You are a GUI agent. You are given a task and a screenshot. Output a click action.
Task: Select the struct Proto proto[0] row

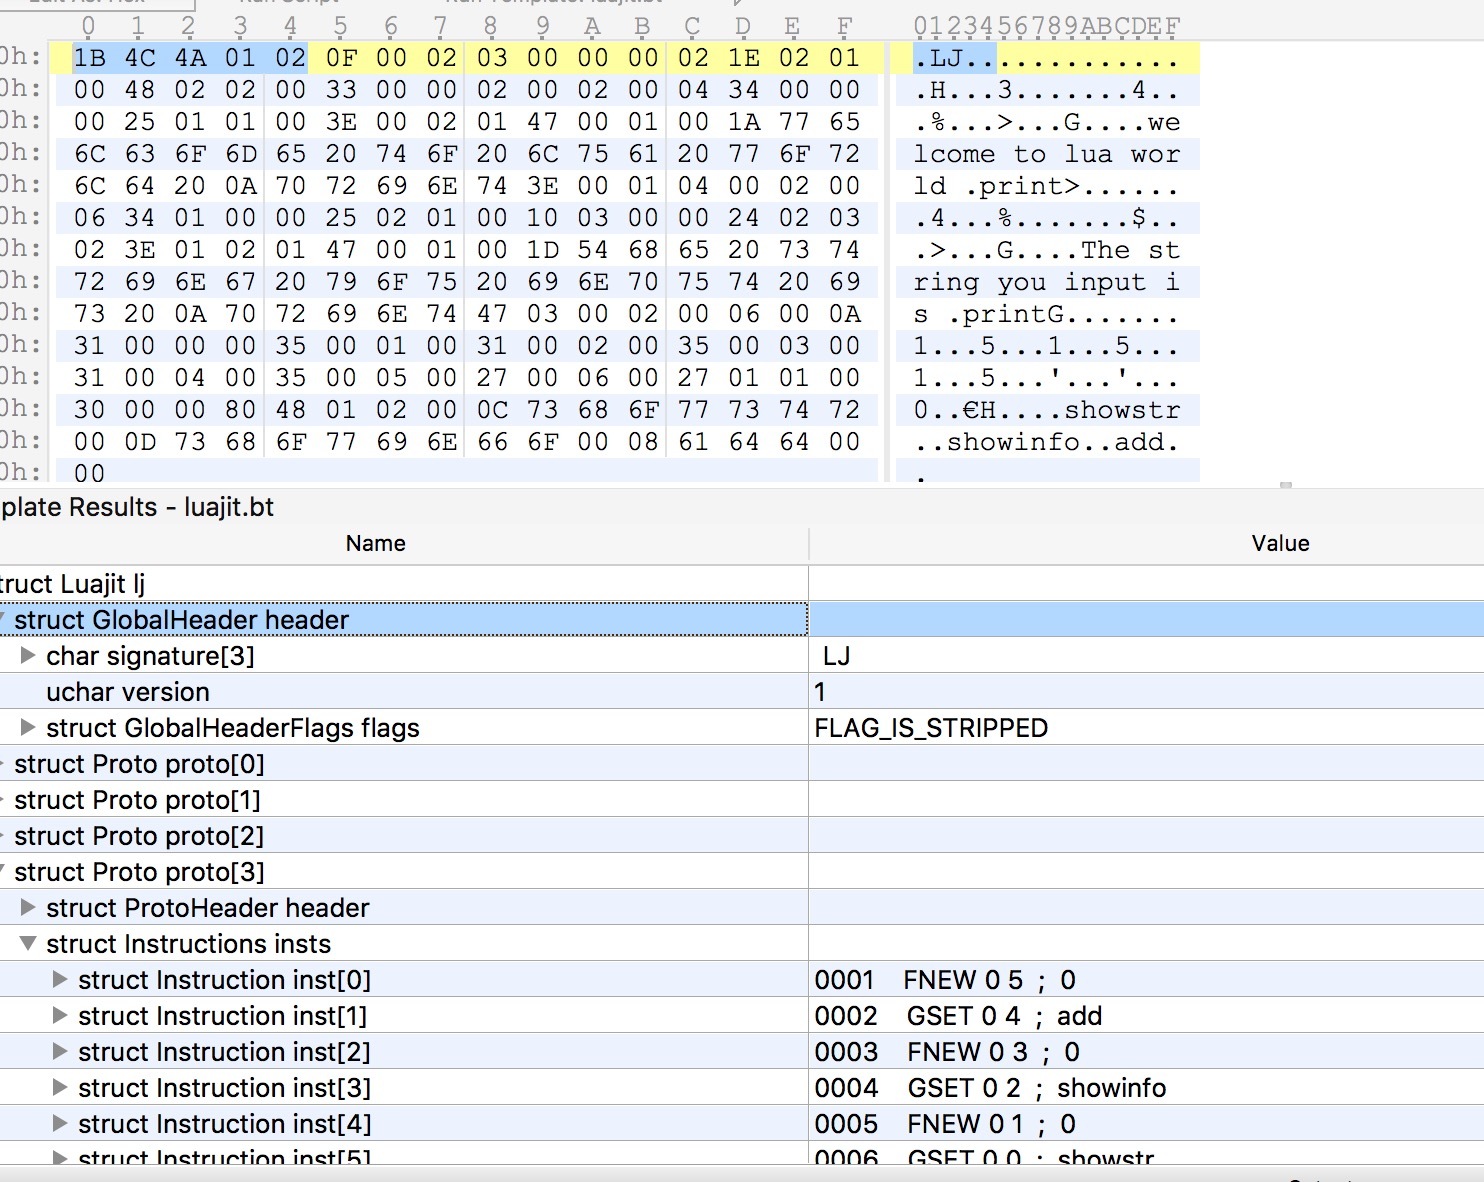pyautogui.click(x=139, y=764)
